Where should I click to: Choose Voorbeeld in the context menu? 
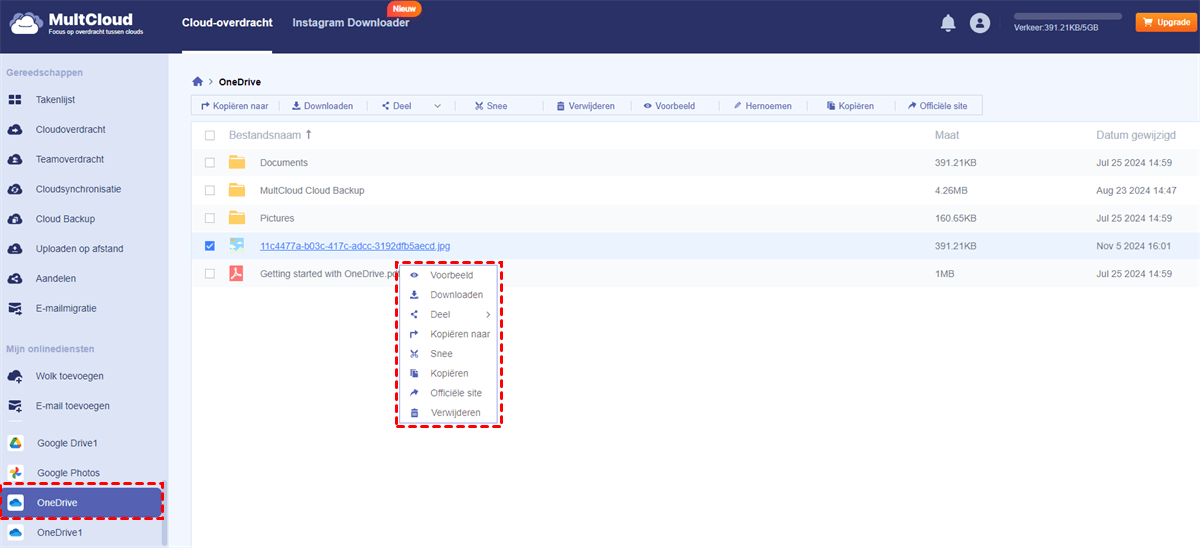tap(450, 275)
